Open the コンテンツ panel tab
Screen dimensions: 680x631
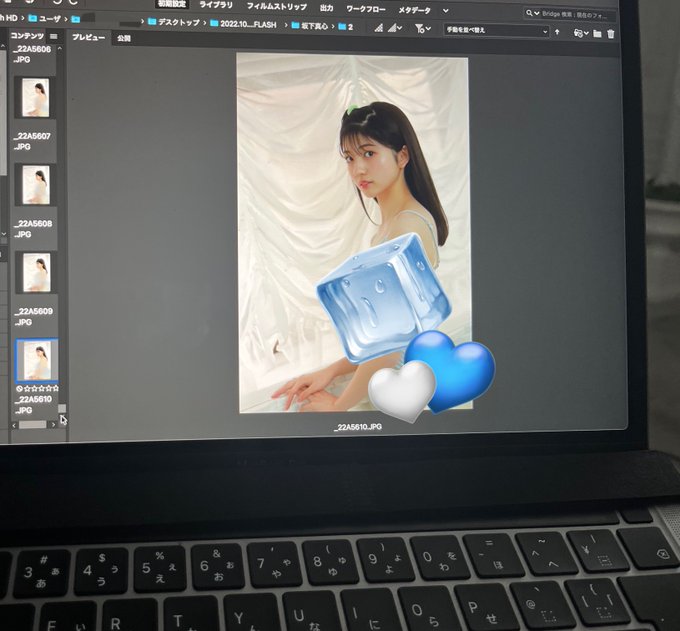(x=27, y=36)
